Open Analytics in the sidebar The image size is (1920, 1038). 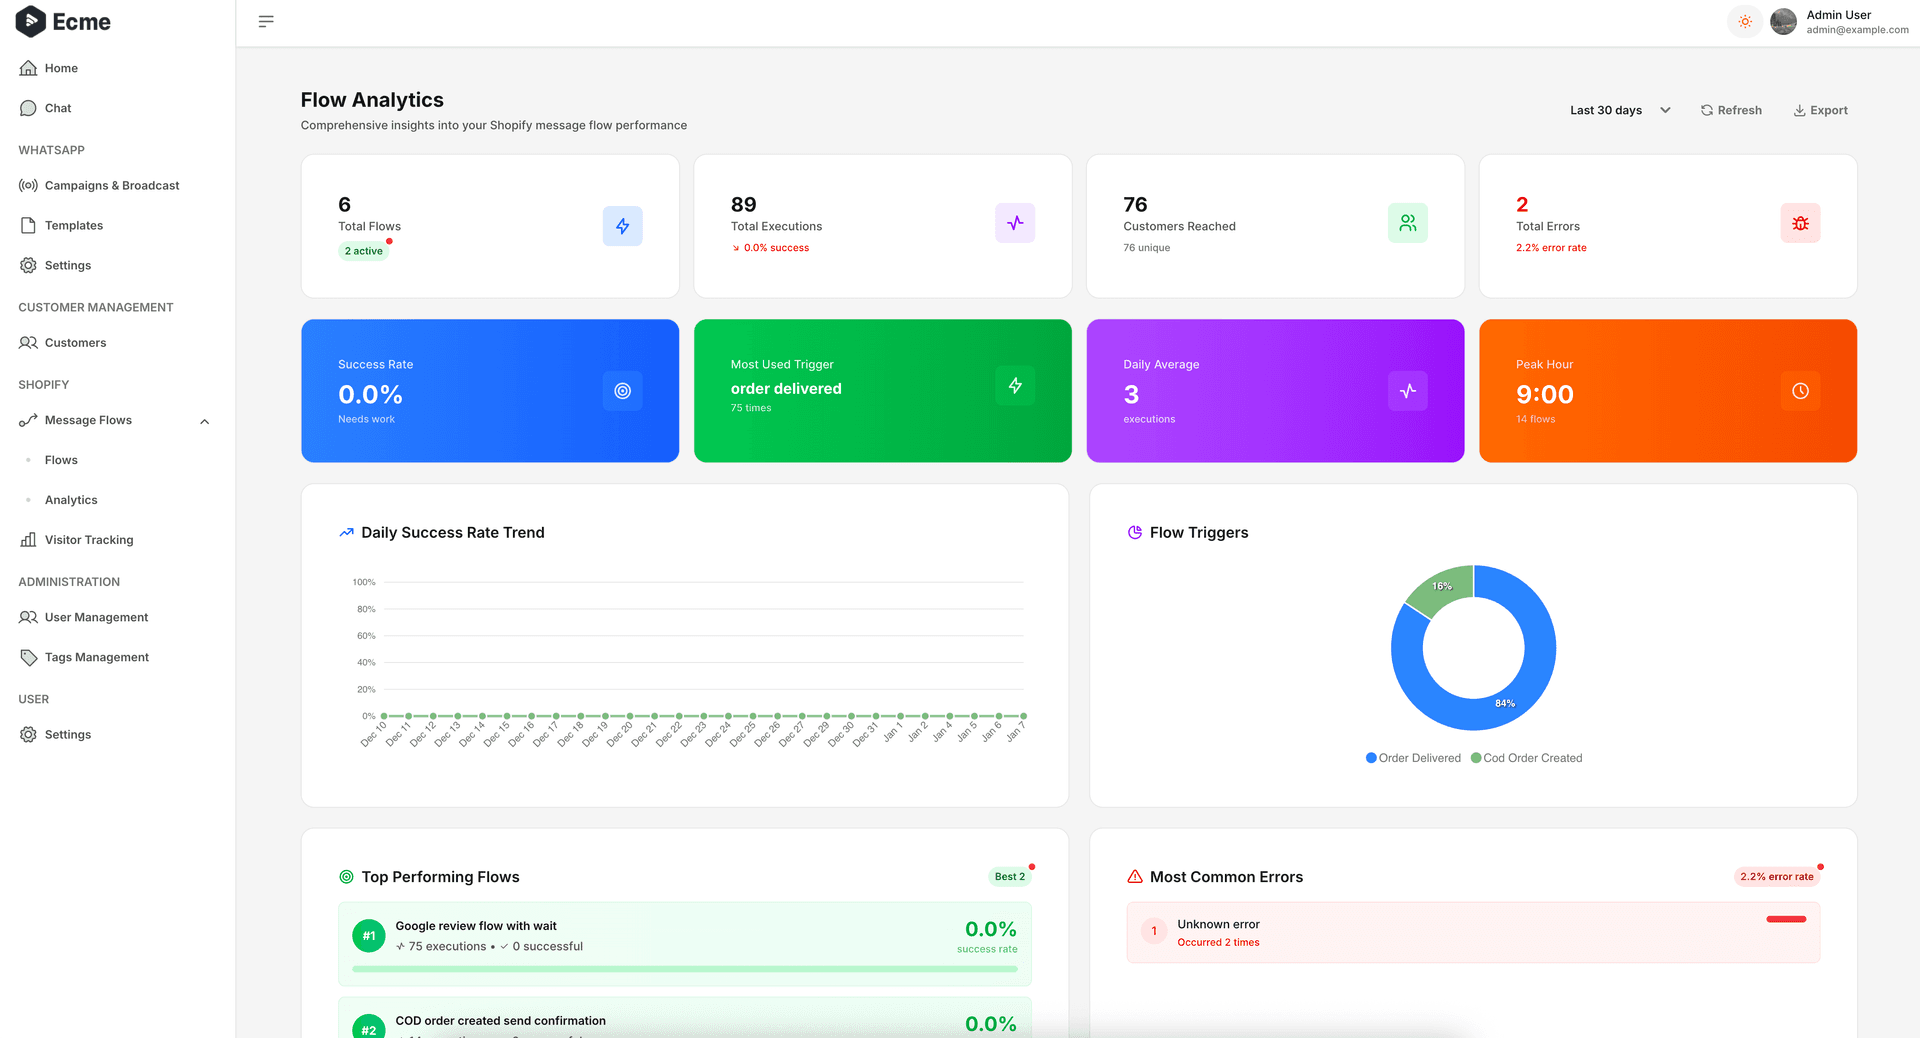coord(71,500)
